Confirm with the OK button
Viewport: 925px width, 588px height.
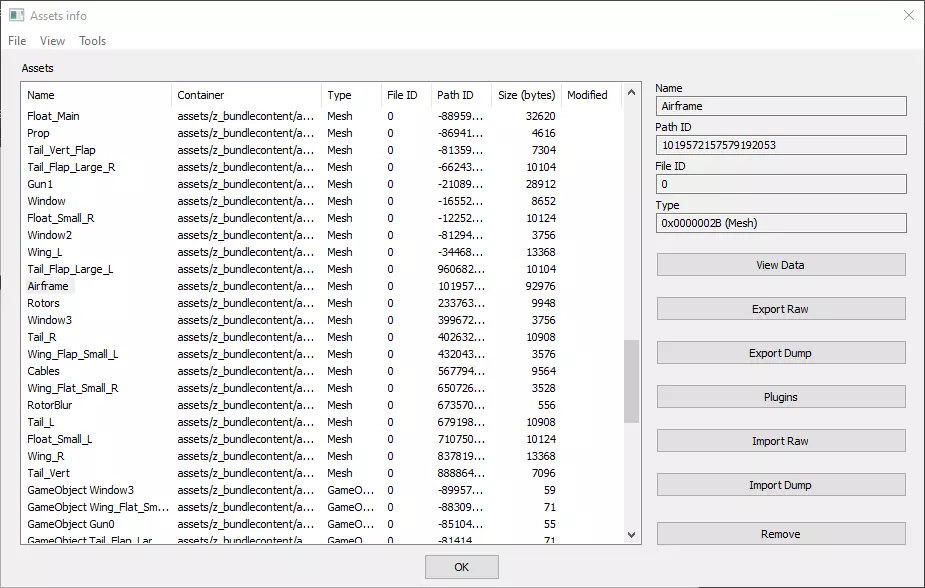pyautogui.click(x=461, y=567)
